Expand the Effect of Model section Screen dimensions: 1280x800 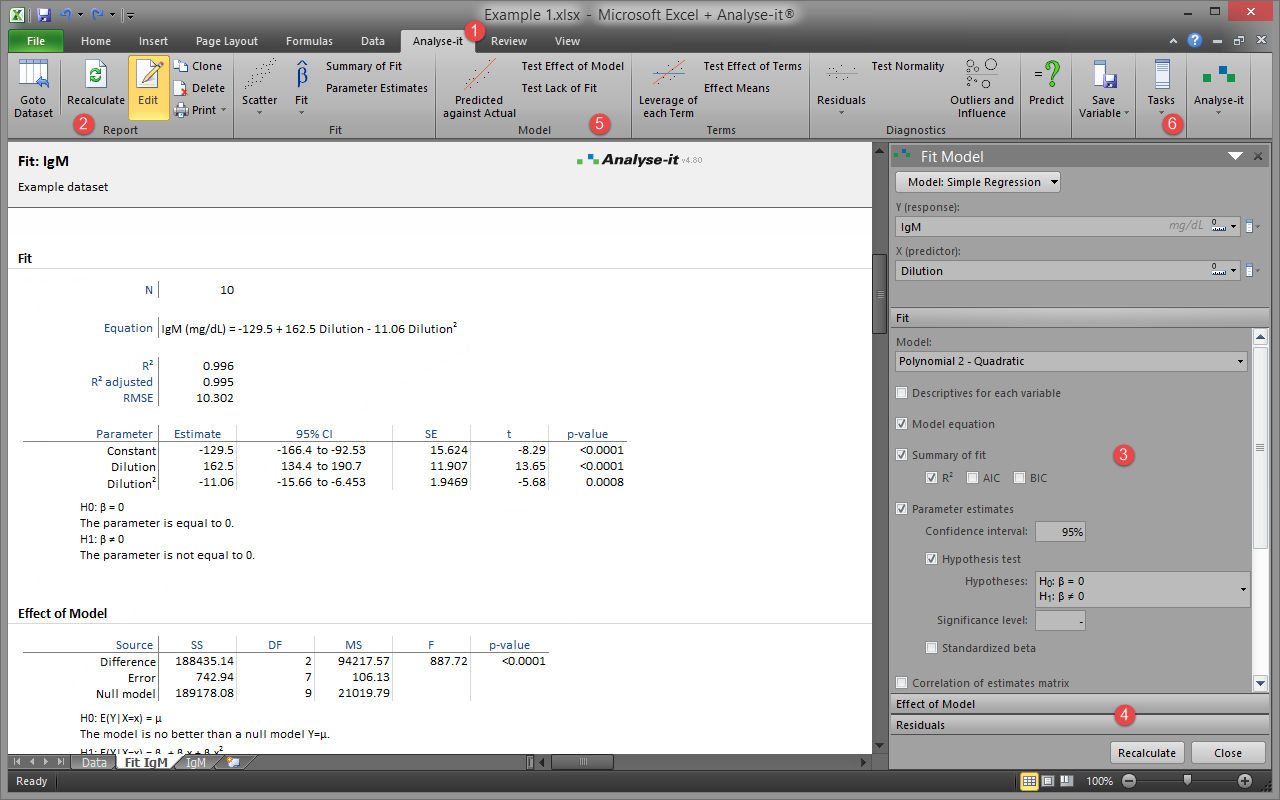(1079, 704)
